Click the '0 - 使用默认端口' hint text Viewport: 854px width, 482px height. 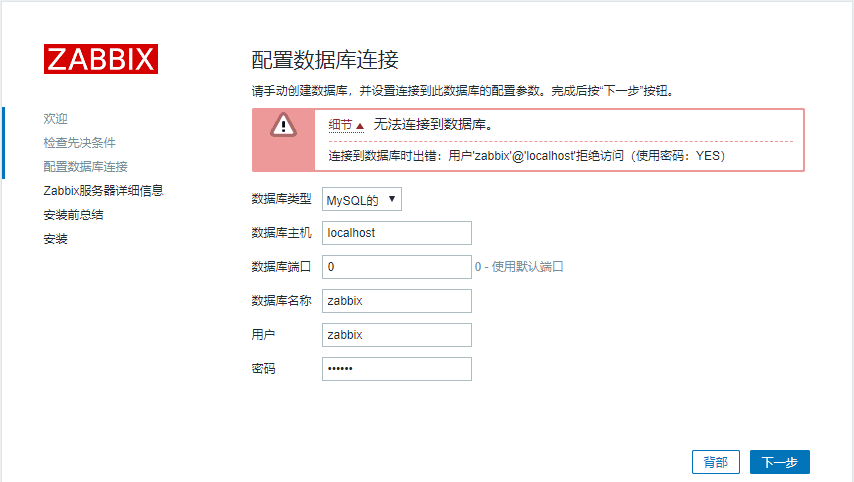(x=519, y=267)
